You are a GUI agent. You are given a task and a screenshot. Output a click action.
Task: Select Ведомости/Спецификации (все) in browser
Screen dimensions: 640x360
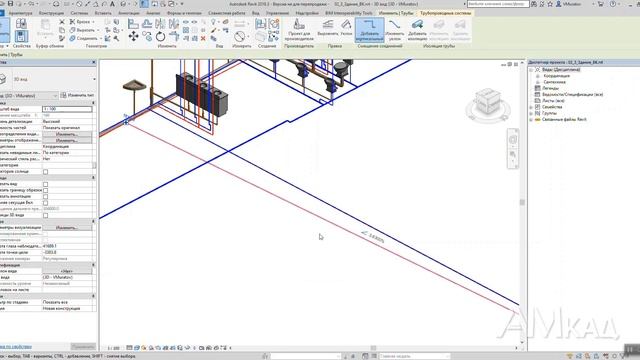pos(572,94)
